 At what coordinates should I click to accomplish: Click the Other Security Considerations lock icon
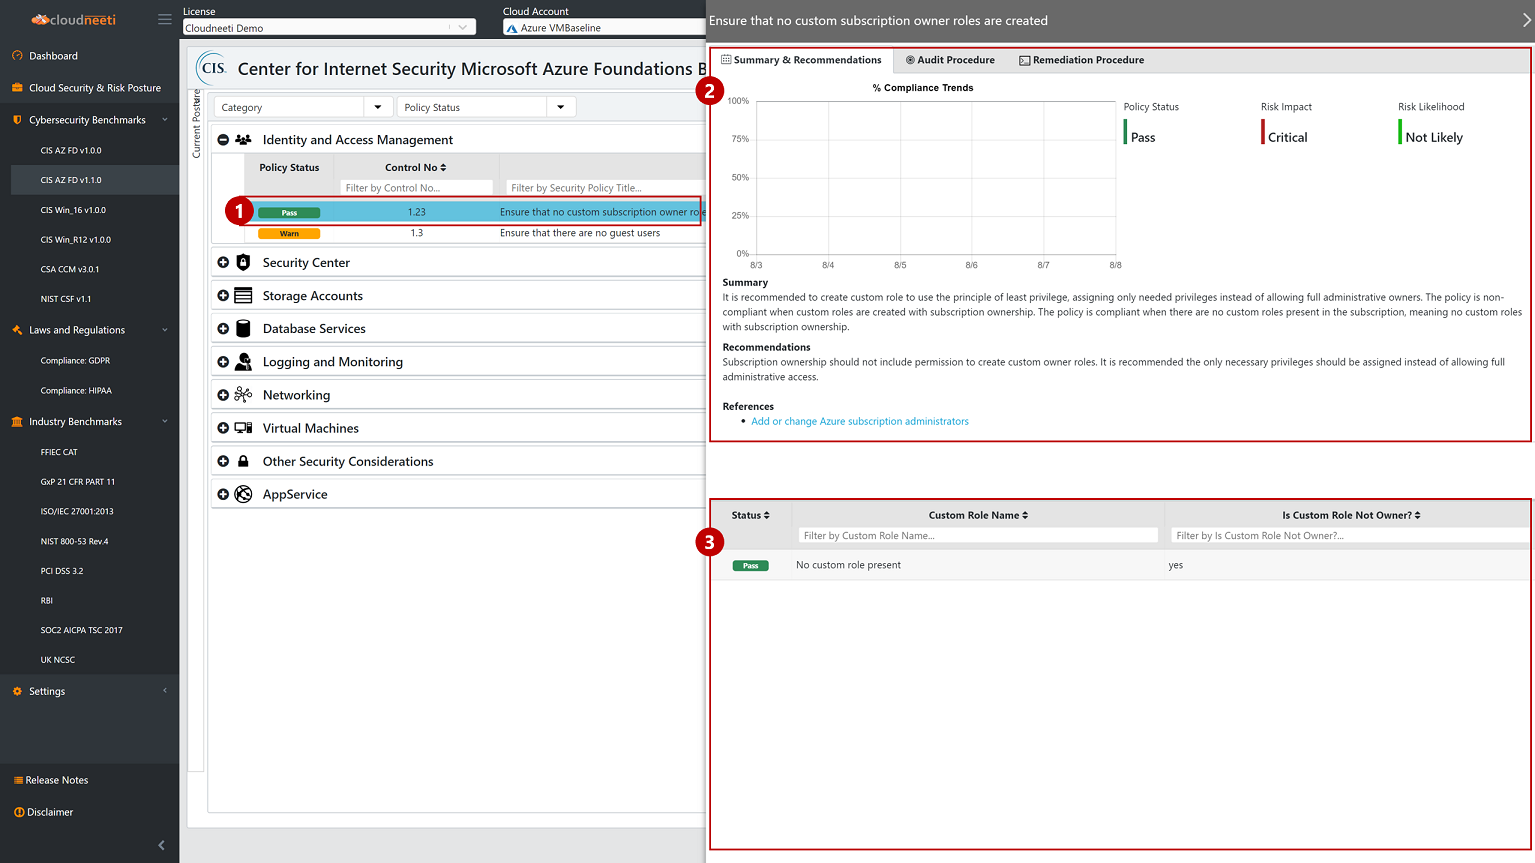click(243, 461)
